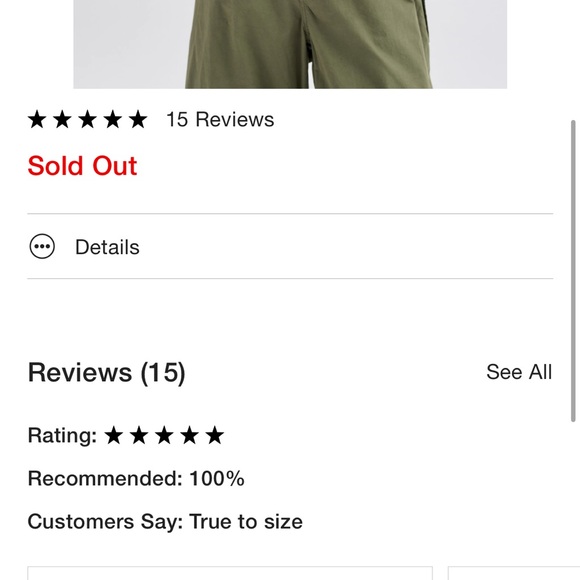The width and height of the screenshot is (580, 580).
Task: Tap the Recommended: 100% text
Action: 136,478
